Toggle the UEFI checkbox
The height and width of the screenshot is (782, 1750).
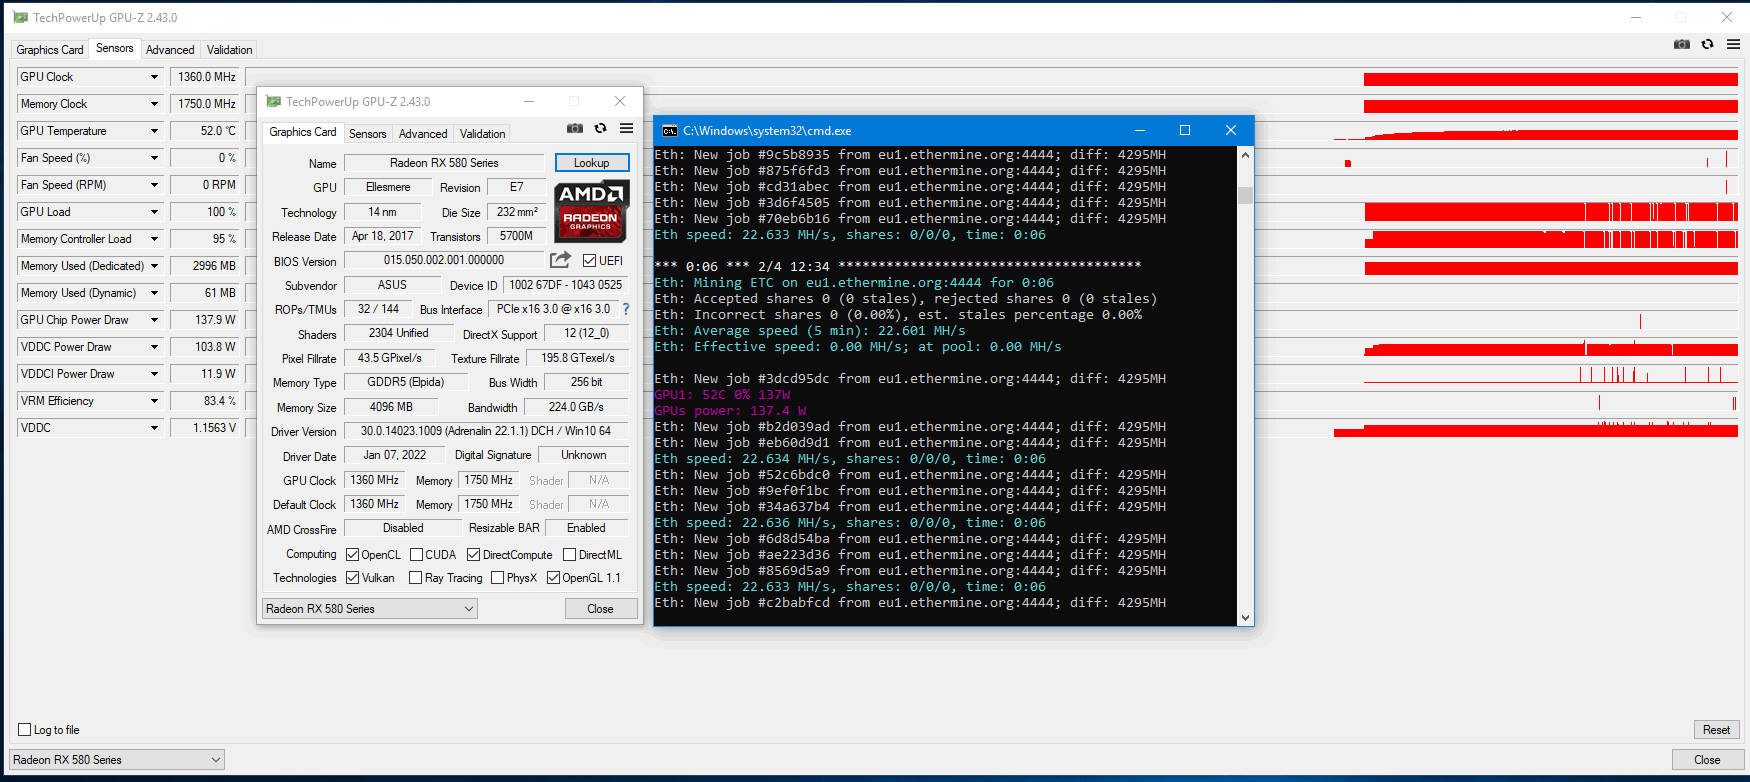pos(589,261)
